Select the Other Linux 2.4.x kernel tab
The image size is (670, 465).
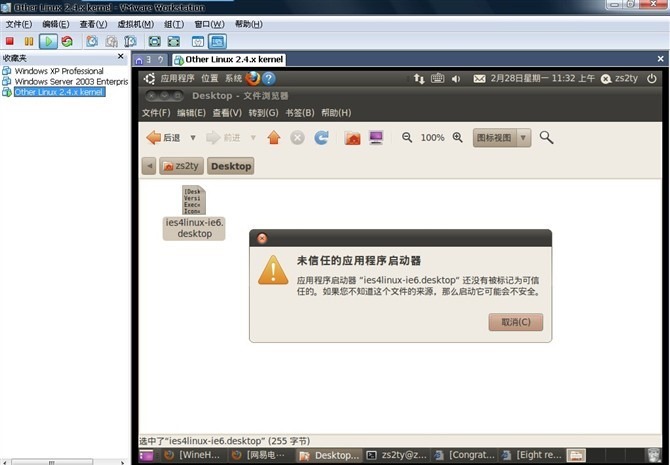click(229, 60)
